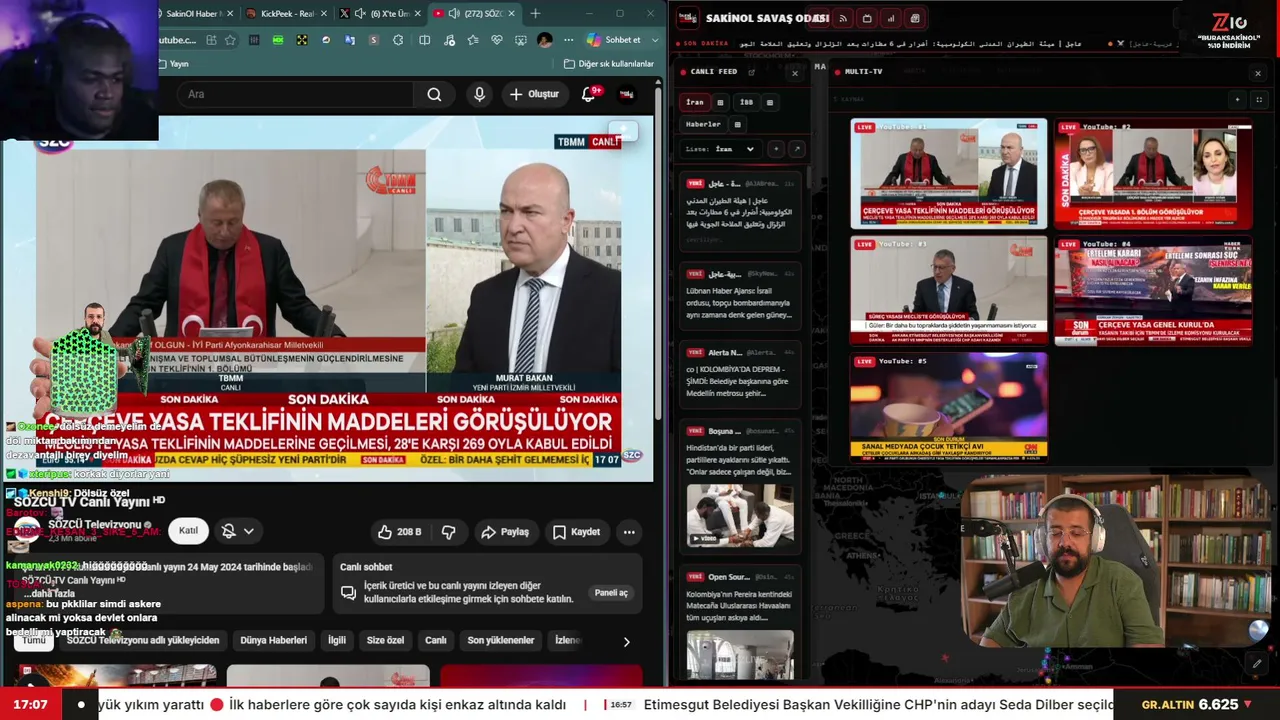Click the grid icon next to Haberler
Screen dimensions: 1280x720
[x=737, y=125]
